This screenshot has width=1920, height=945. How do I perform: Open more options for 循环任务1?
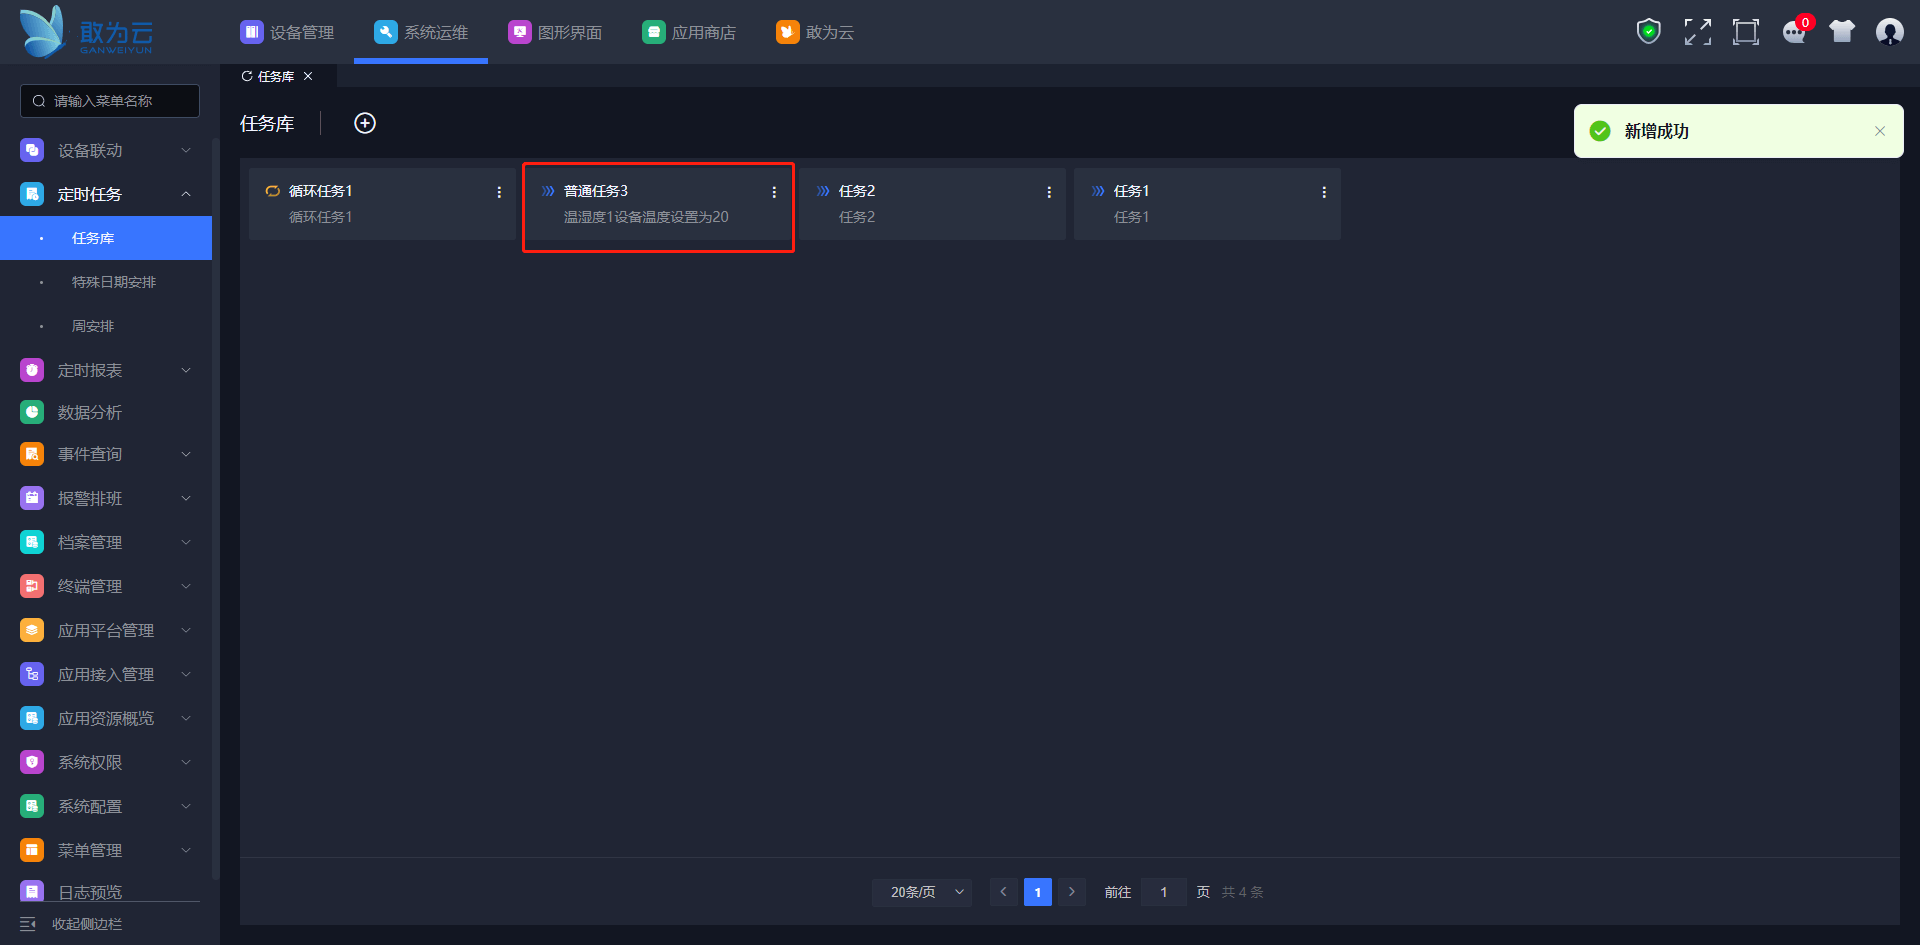click(499, 192)
